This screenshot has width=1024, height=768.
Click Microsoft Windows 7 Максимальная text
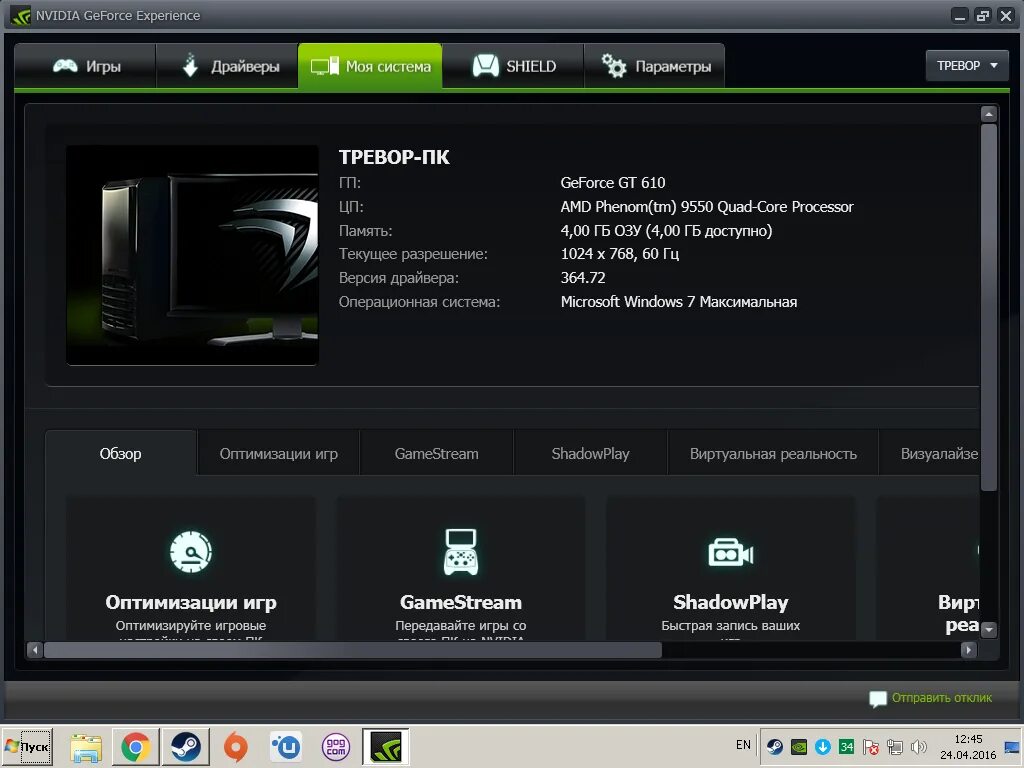click(x=679, y=302)
